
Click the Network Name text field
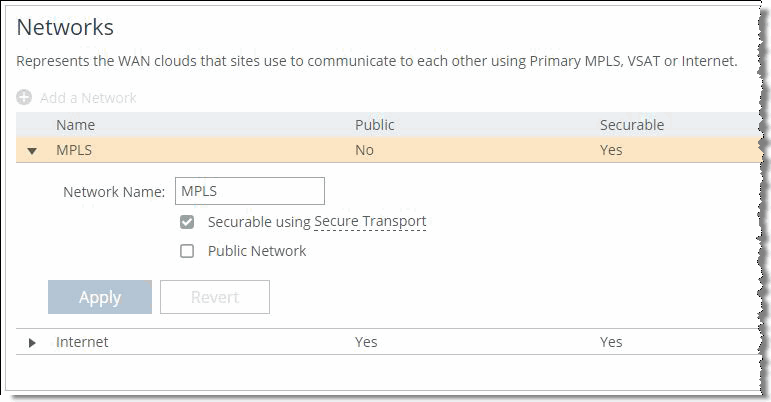click(250, 191)
